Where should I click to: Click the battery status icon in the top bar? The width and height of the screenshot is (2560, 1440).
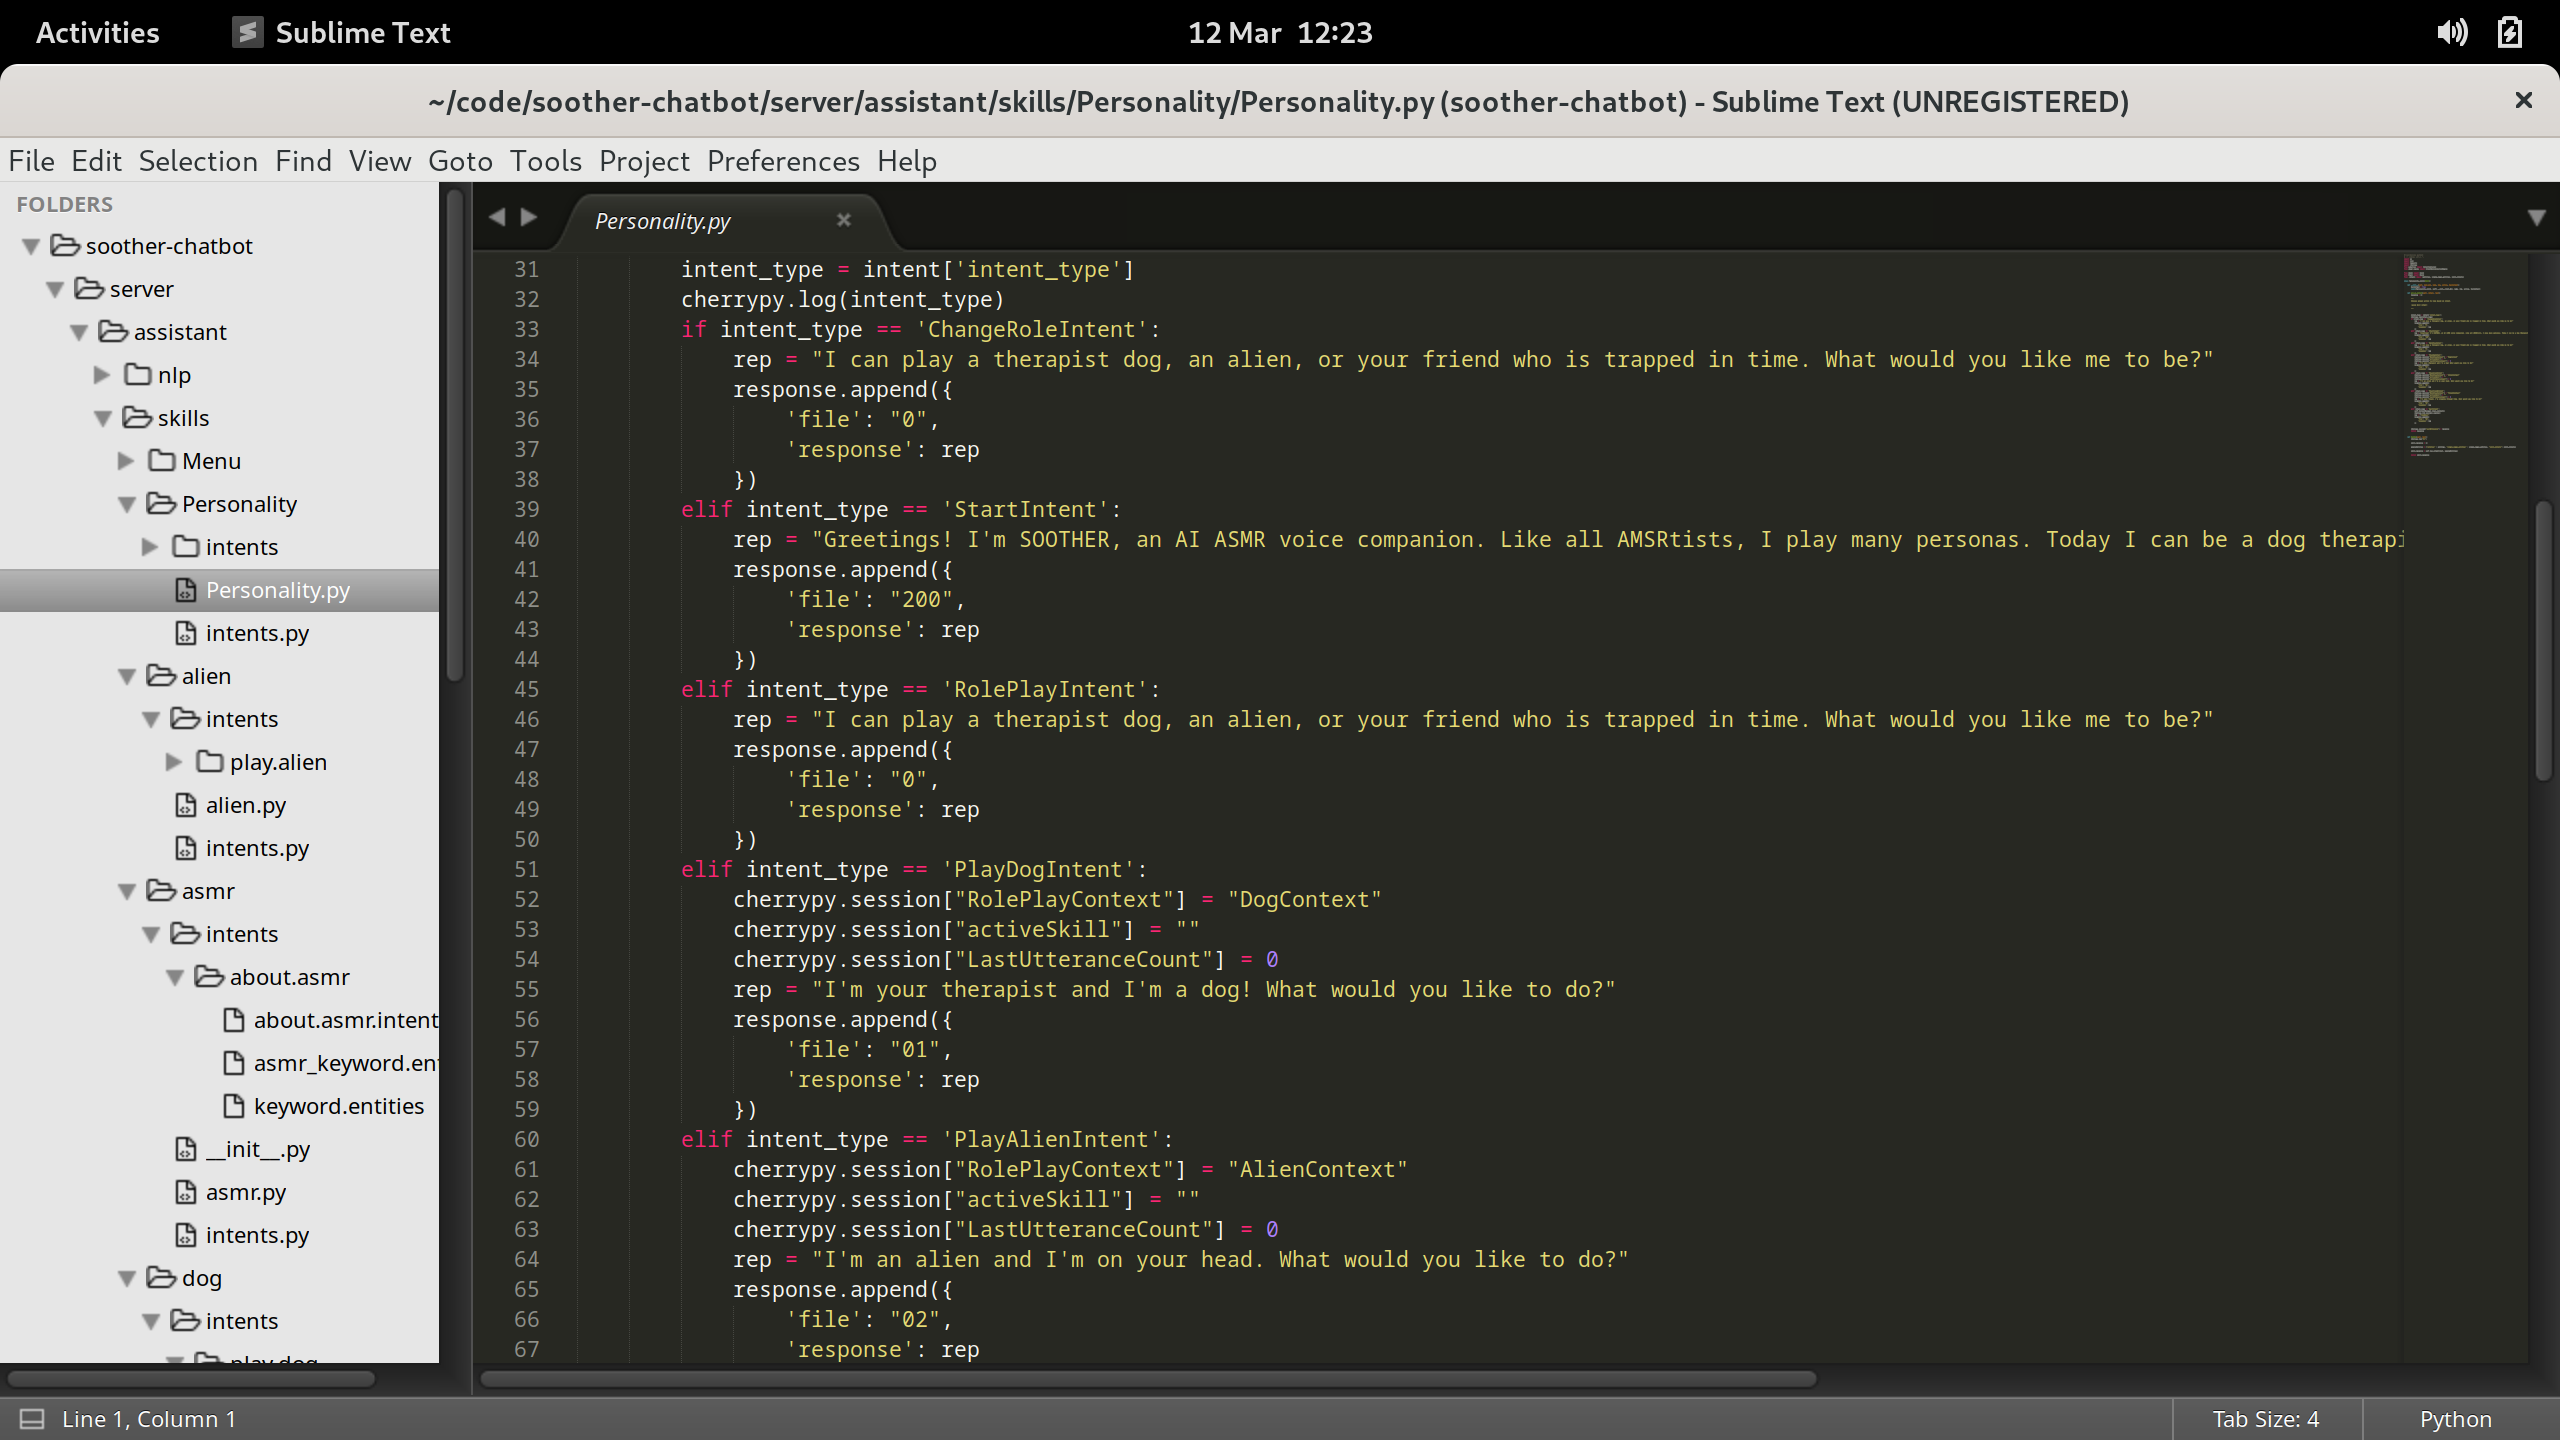[2510, 32]
